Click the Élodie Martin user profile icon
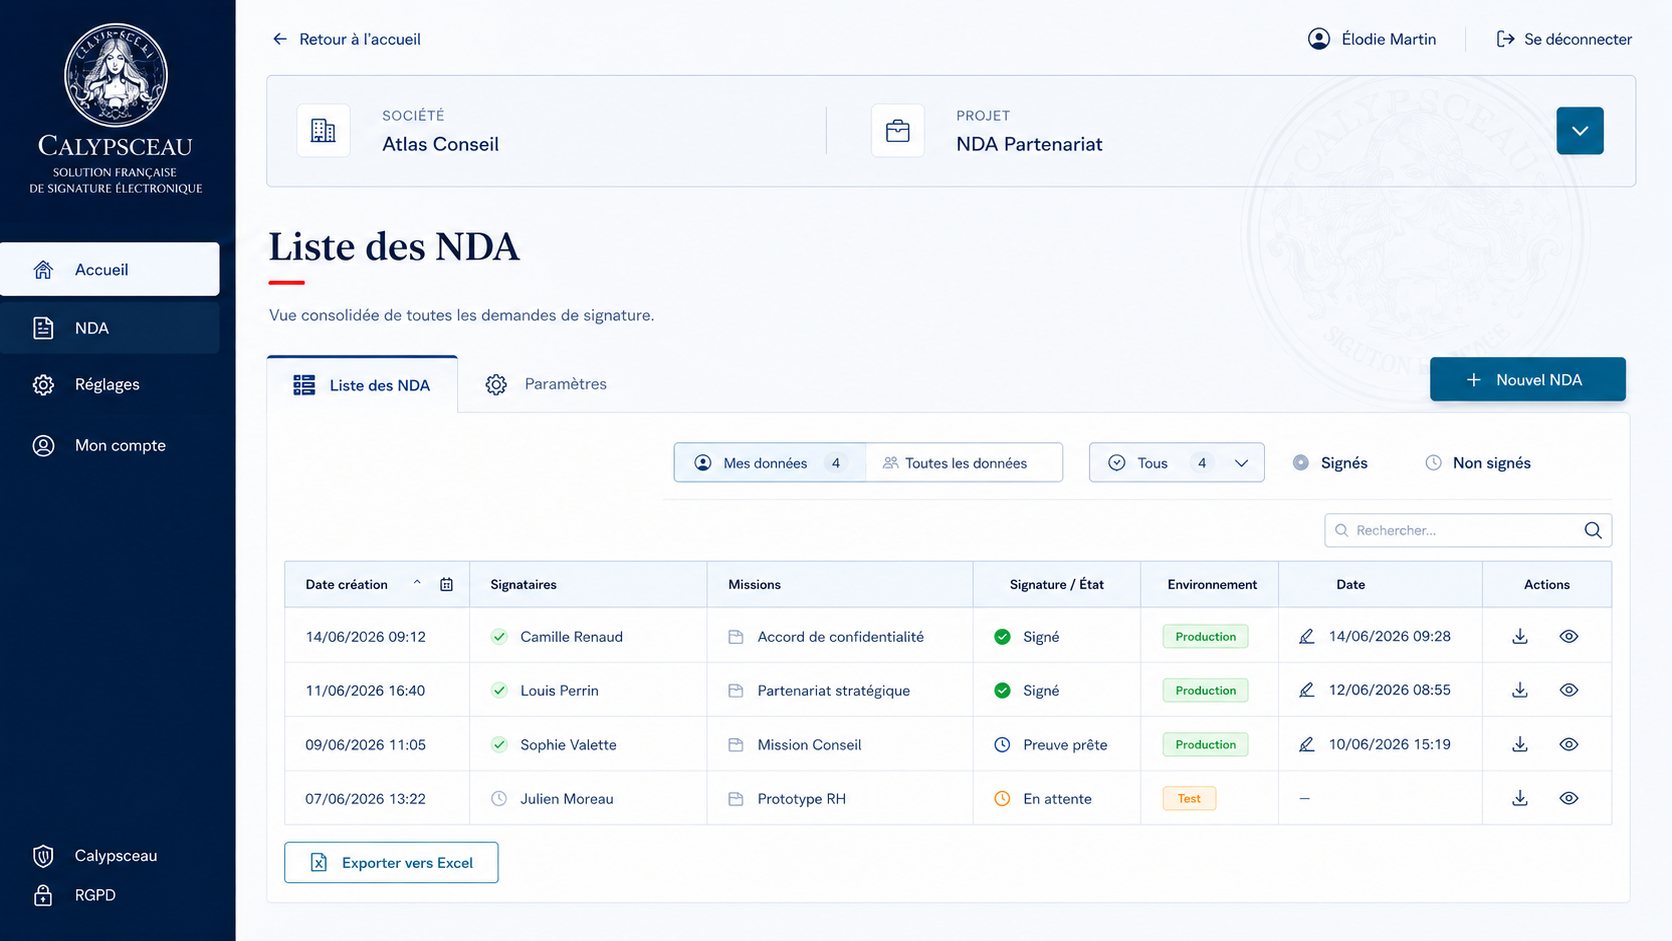1672x941 pixels. pyautogui.click(x=1319, y=39)
